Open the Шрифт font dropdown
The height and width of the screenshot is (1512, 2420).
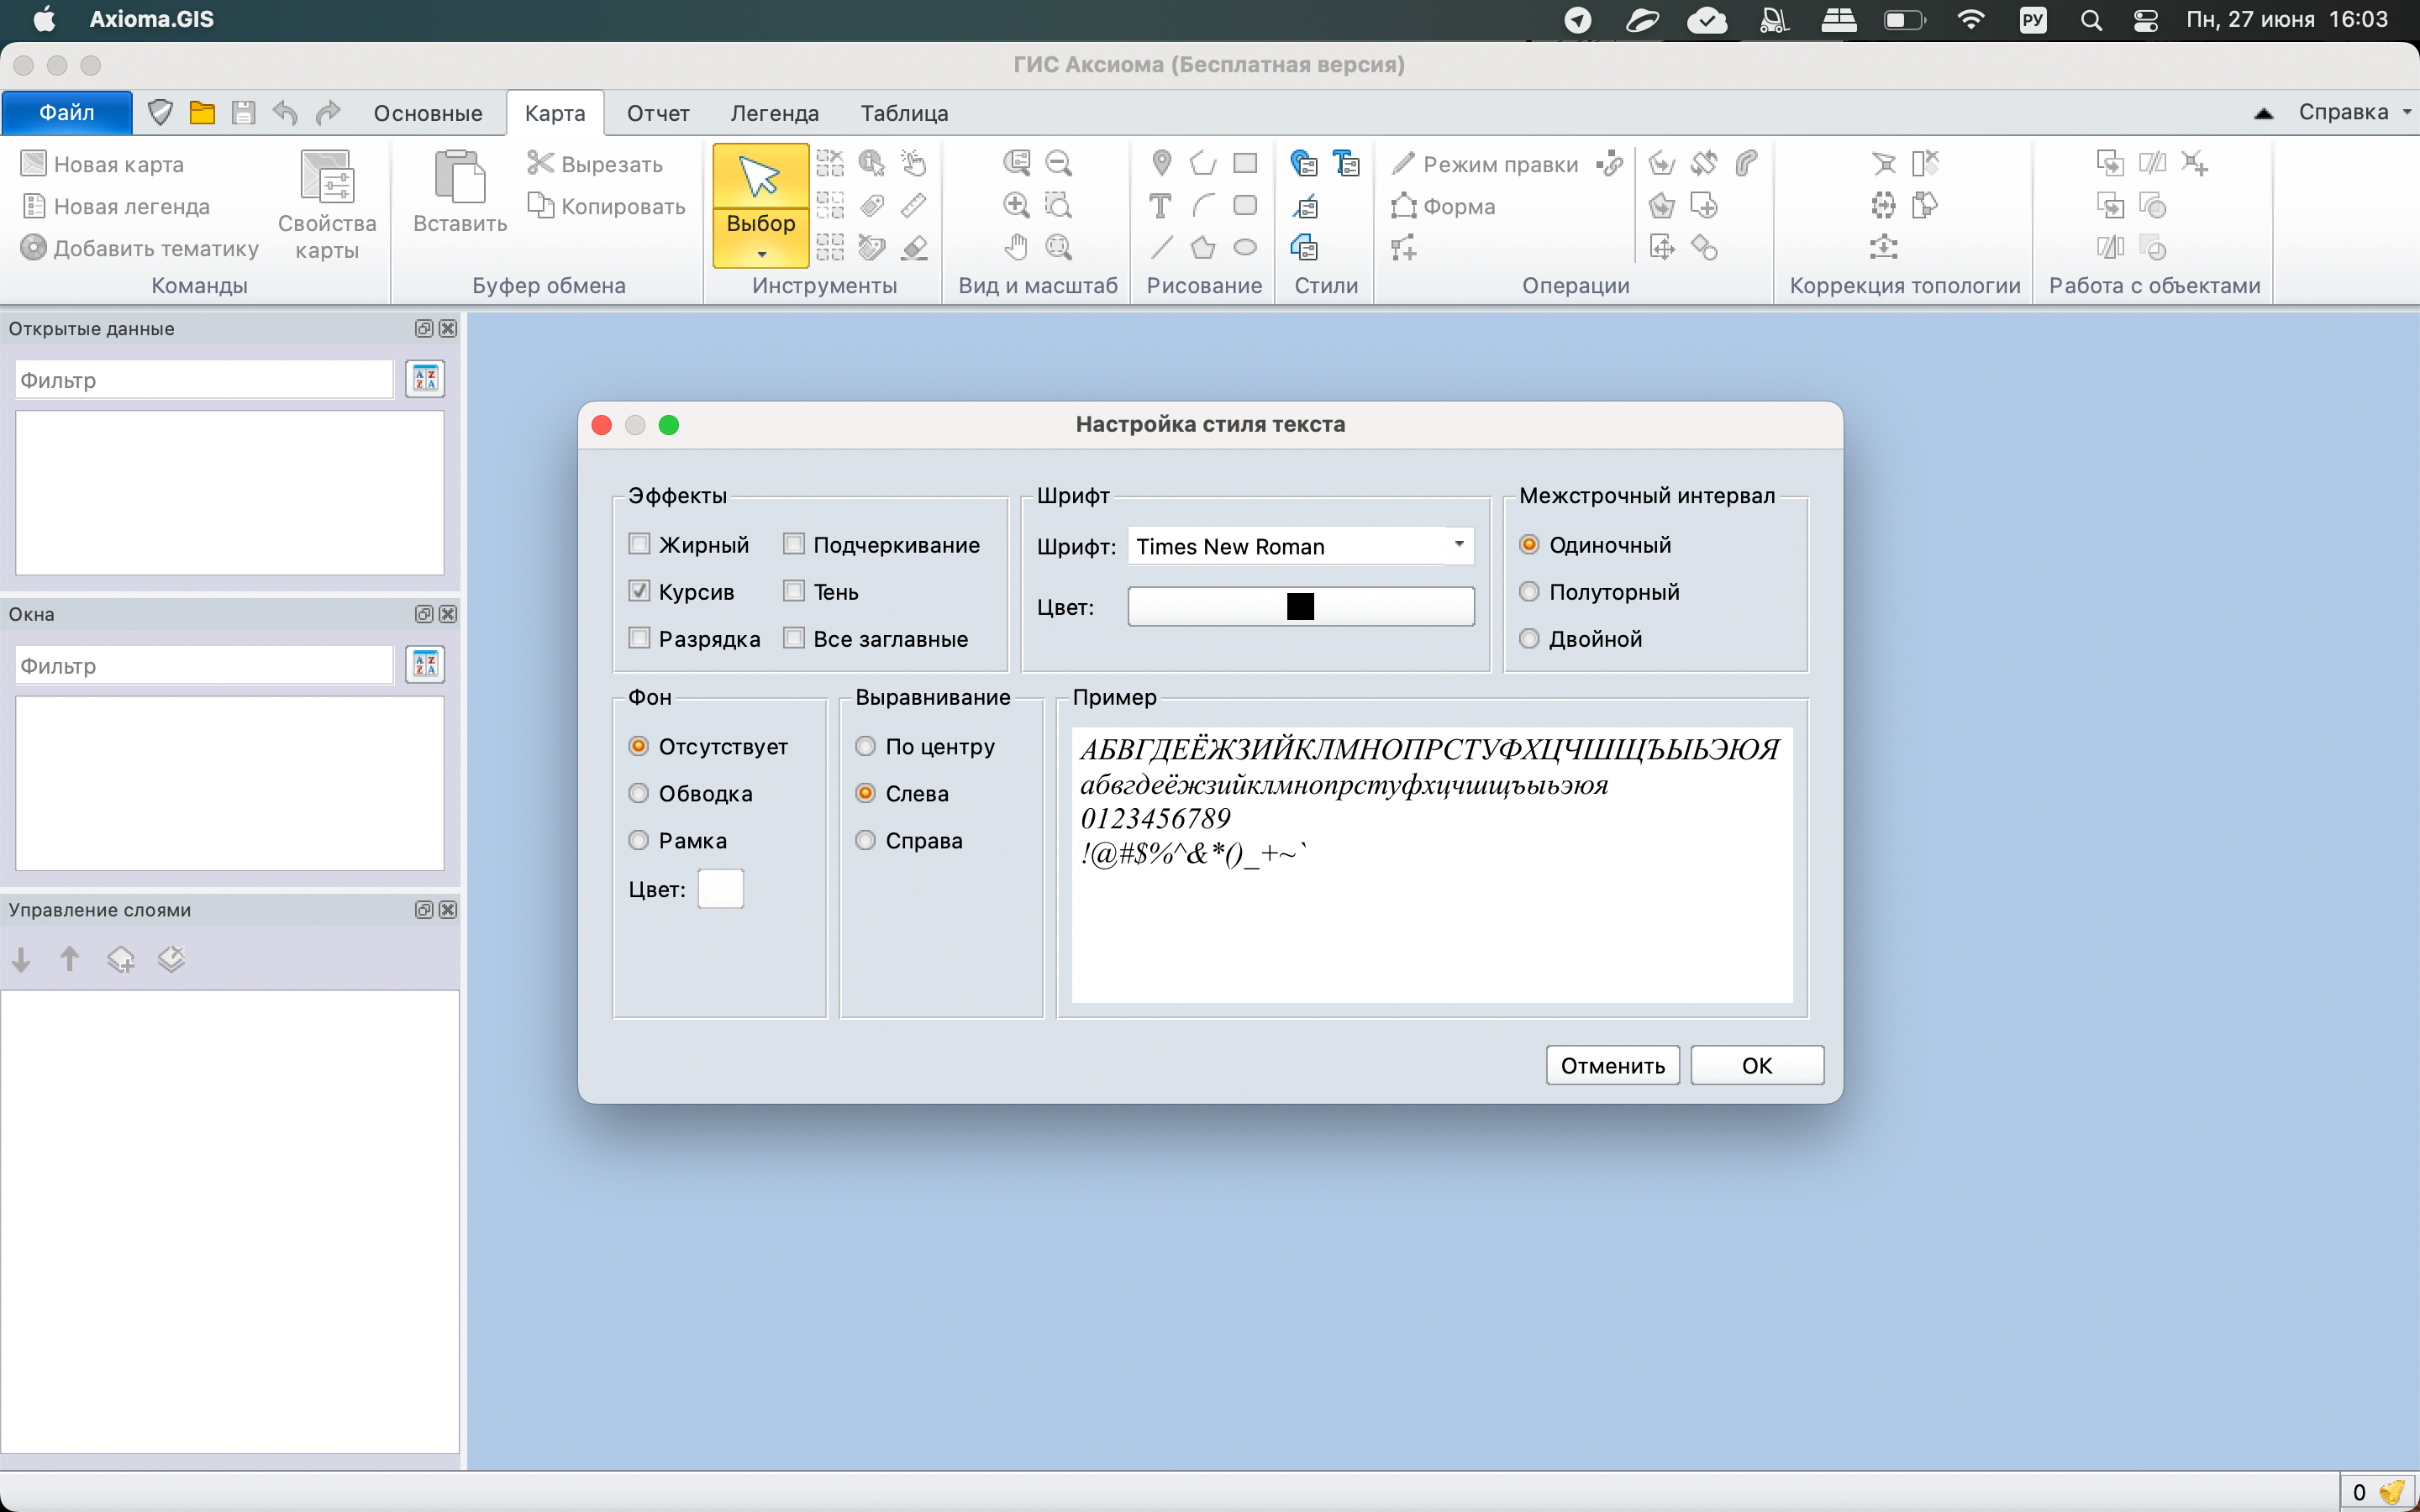pos(1458,545)
